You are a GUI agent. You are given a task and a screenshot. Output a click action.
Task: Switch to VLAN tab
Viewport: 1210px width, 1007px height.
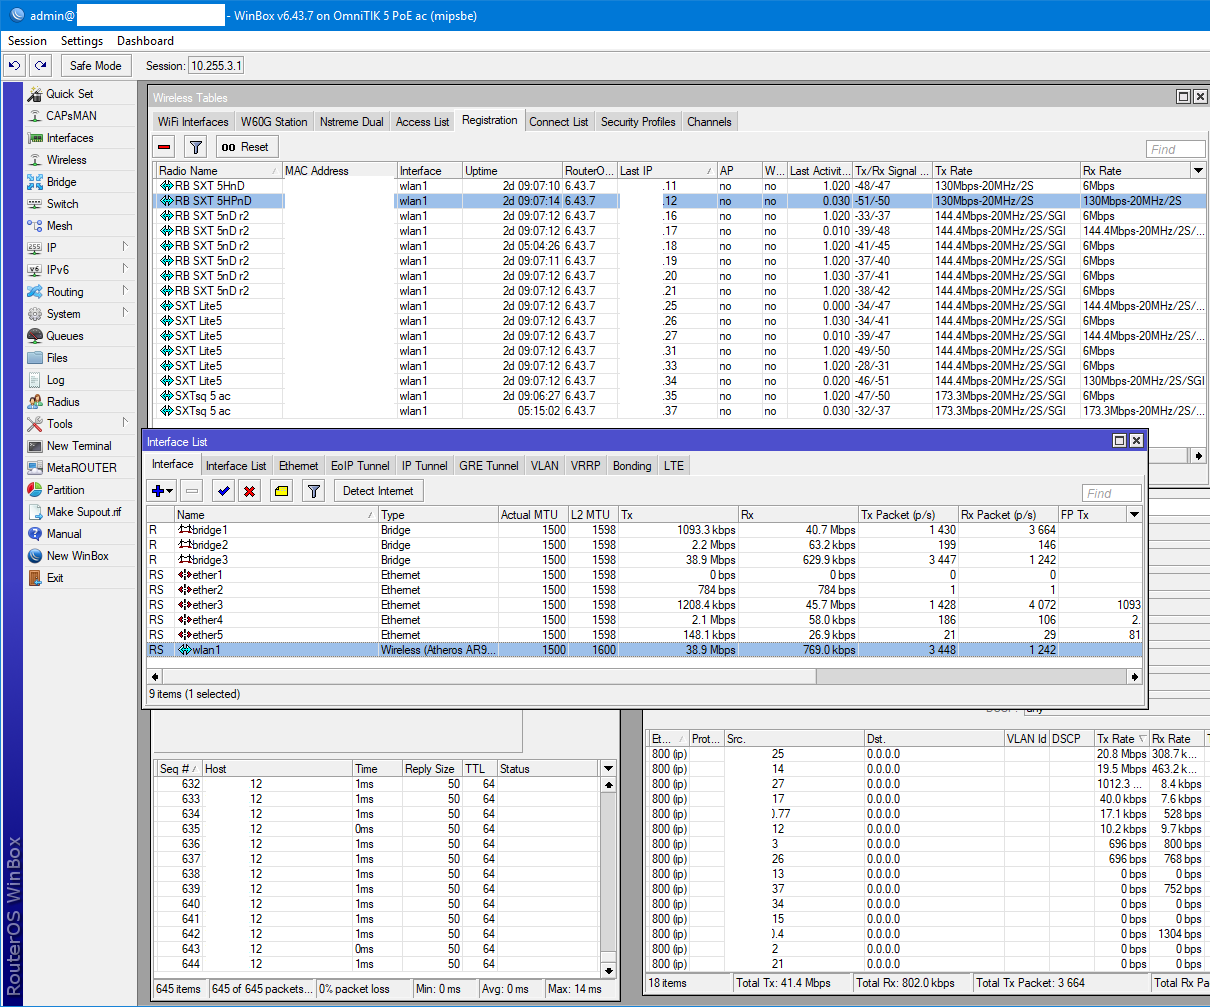(x=545, y=466)
